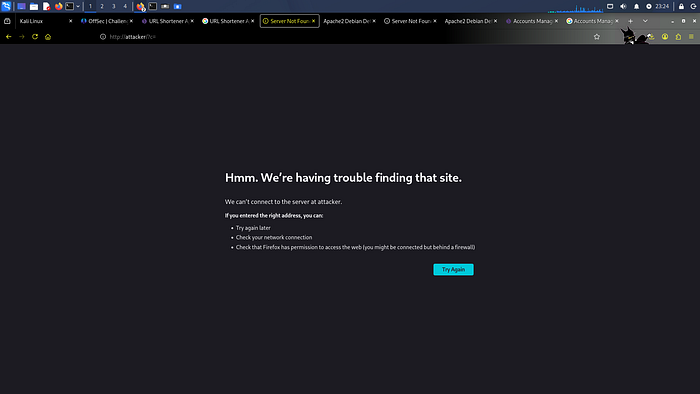
Task: Open a new tab with the plus button
Action: pyautogui.click(x=630, y=21)
